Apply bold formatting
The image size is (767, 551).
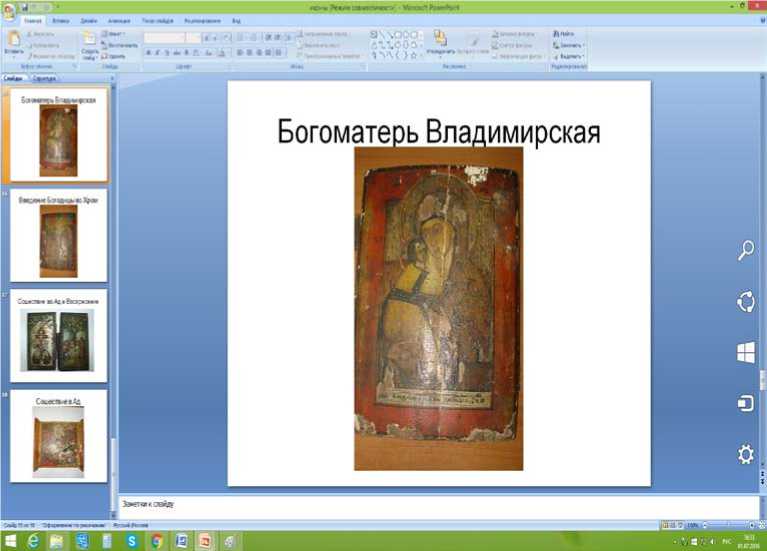click(149, 53)
